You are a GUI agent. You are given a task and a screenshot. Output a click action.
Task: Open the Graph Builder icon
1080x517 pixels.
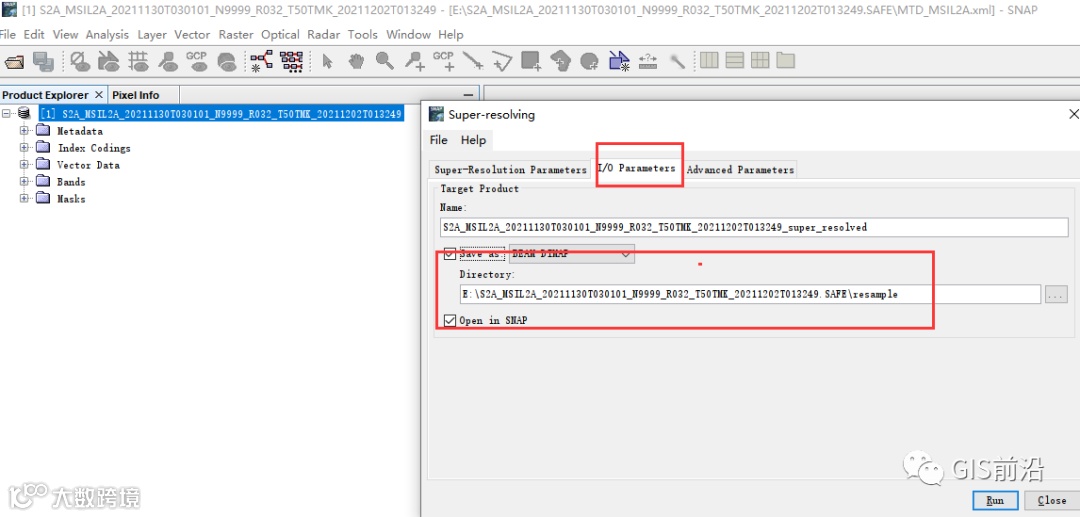pos(261,61)
